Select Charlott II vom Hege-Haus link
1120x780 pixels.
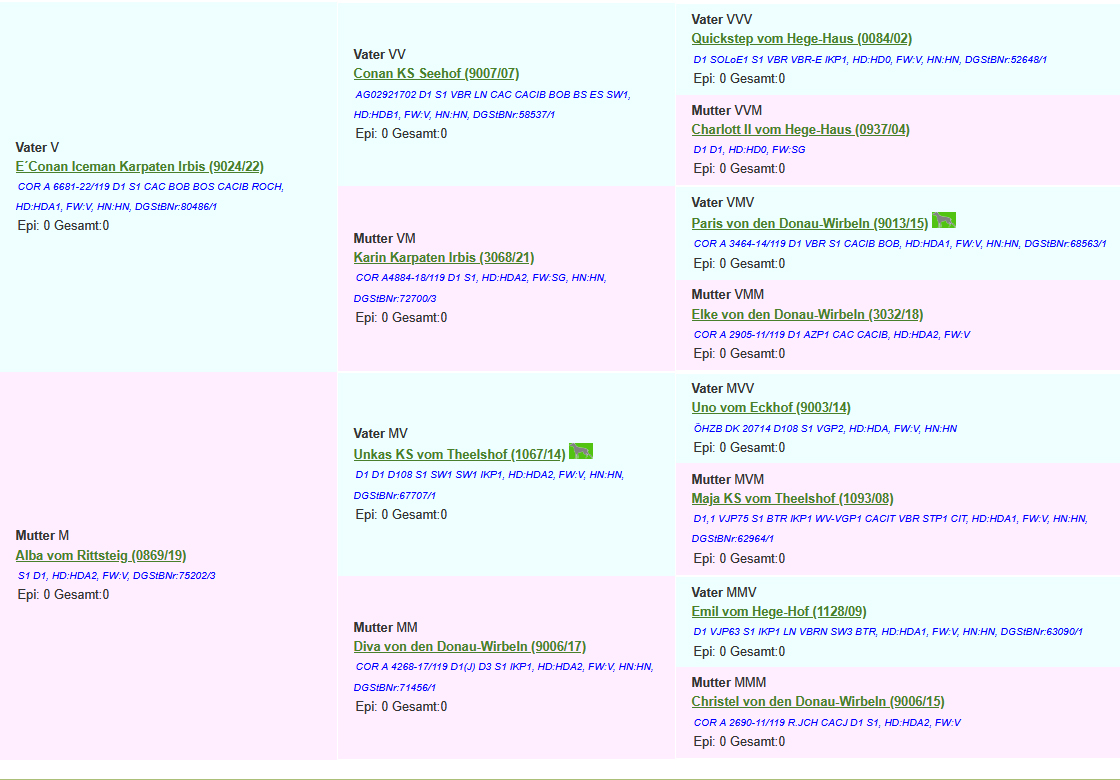tap(800, 130)
